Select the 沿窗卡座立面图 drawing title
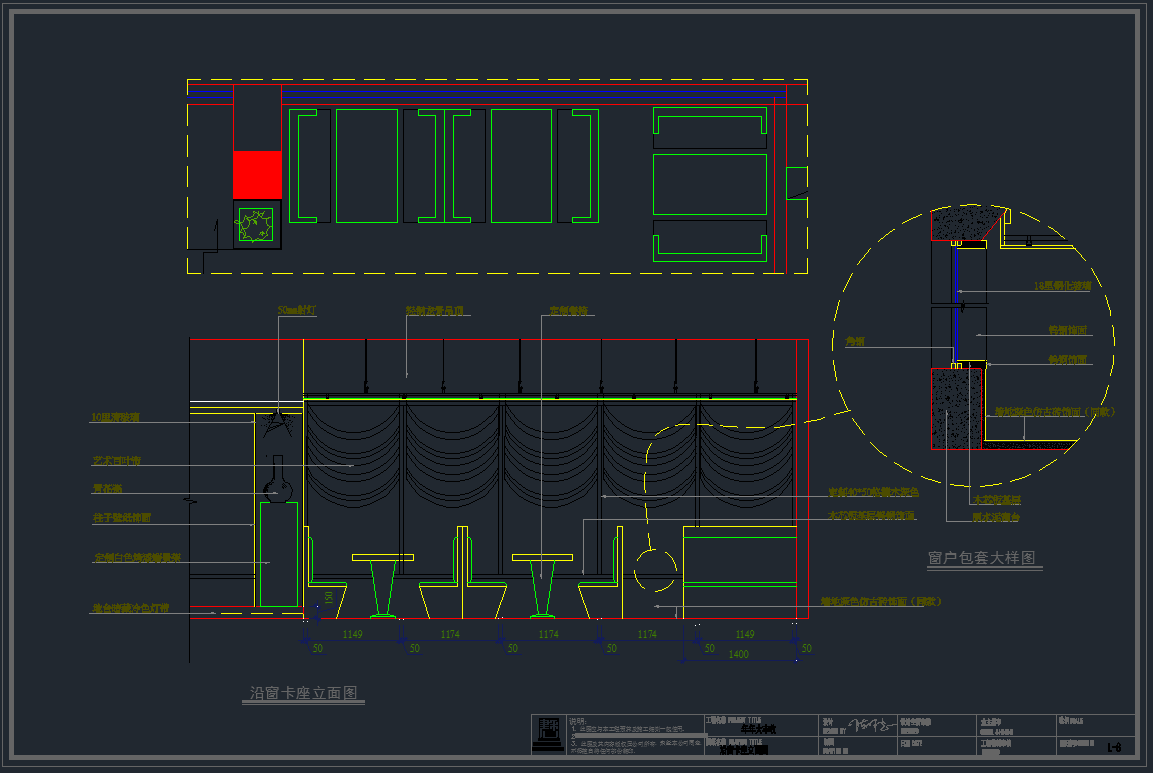 click(304, 693)
